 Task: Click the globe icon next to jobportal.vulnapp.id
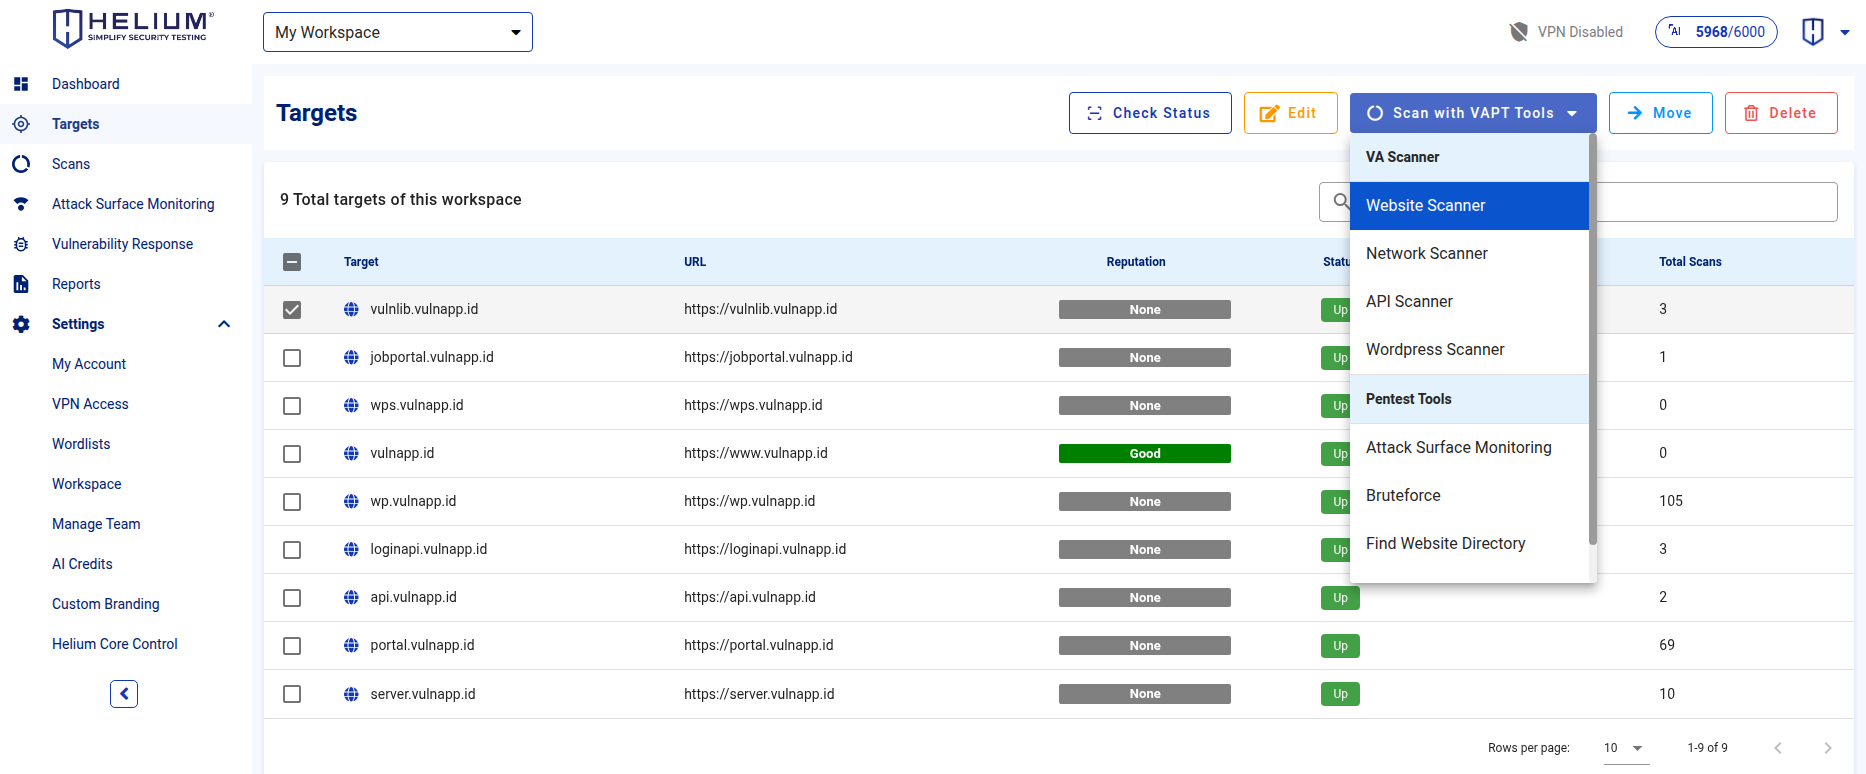coord(351,358)
